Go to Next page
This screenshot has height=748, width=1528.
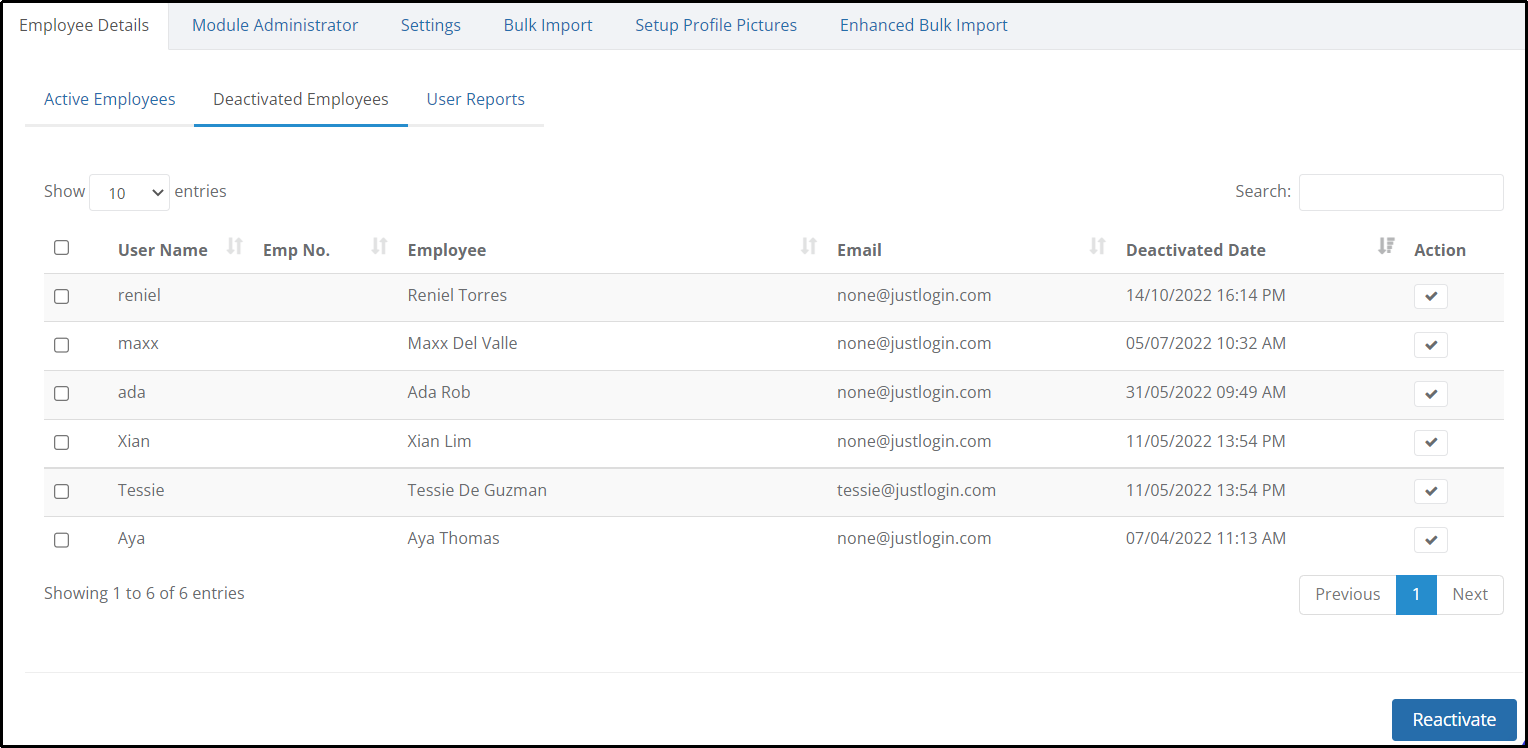coord(1470,594)
